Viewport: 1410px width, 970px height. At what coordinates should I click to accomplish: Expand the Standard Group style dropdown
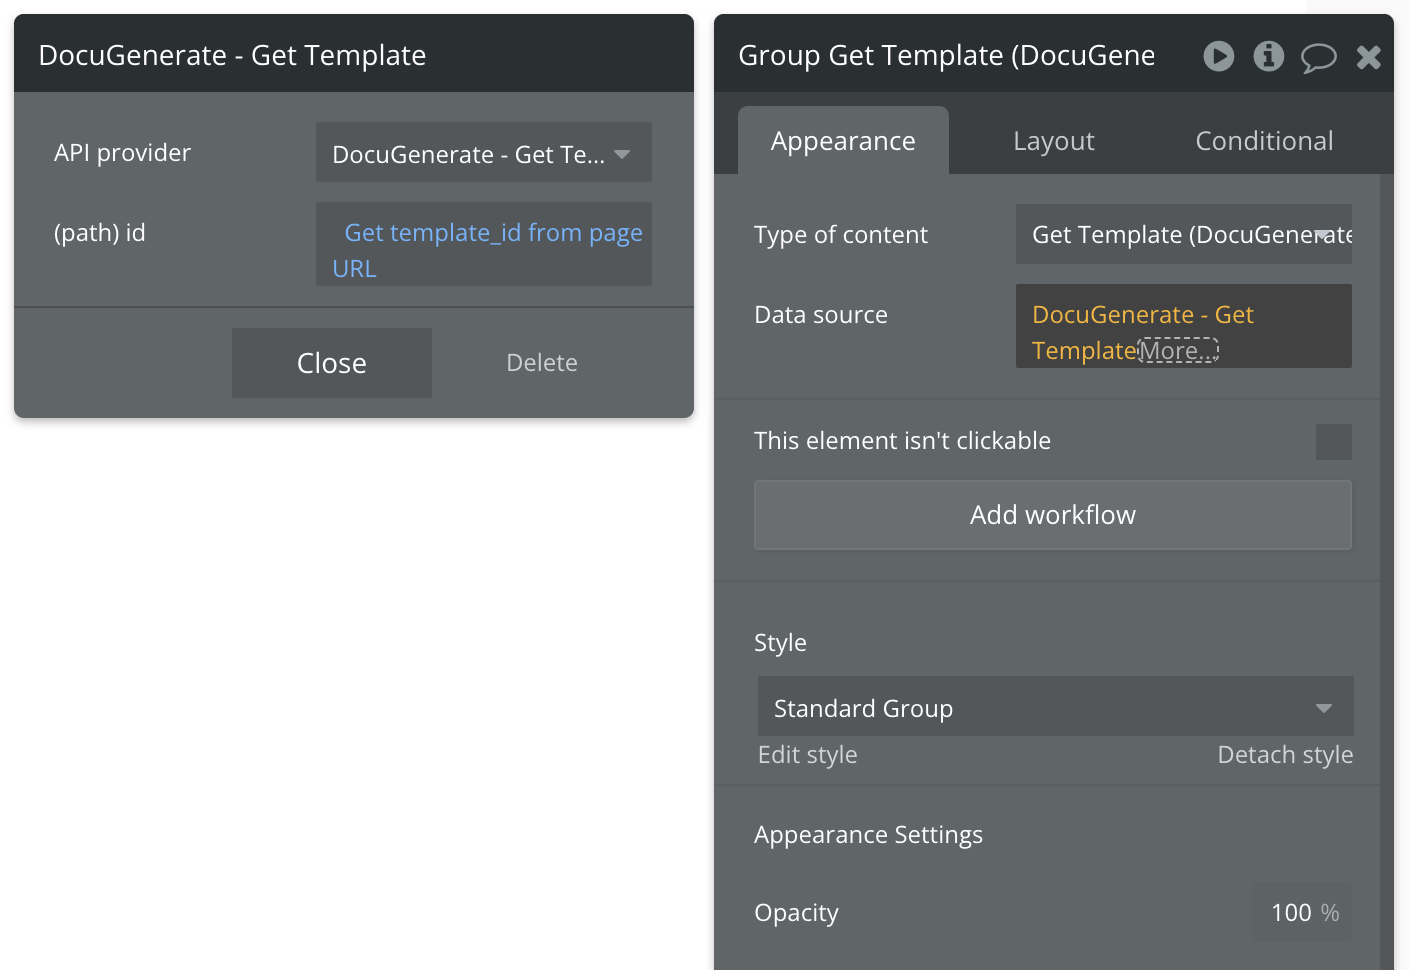click(1056, 706)
